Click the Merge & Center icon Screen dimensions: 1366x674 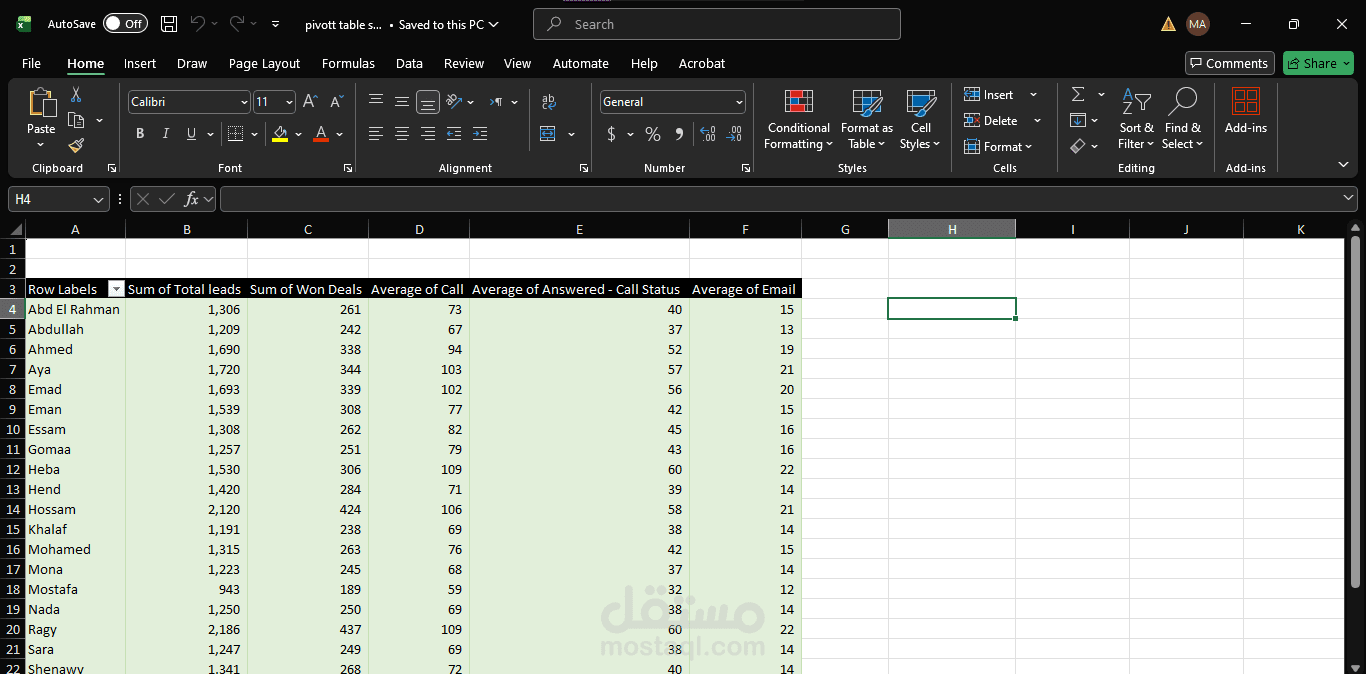pyautogui.click(x=548, y=134)
